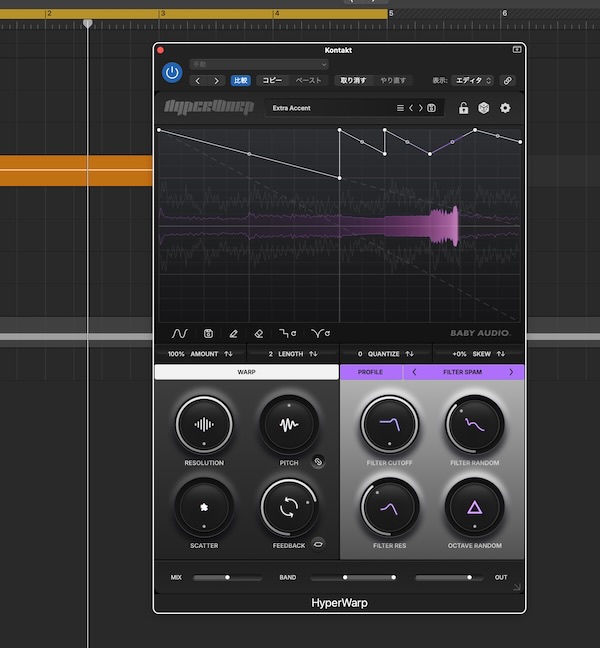The image size is (600, 648).
Task: Select the eraser tool
Action: pyautogui.click(x=259, y=334)
